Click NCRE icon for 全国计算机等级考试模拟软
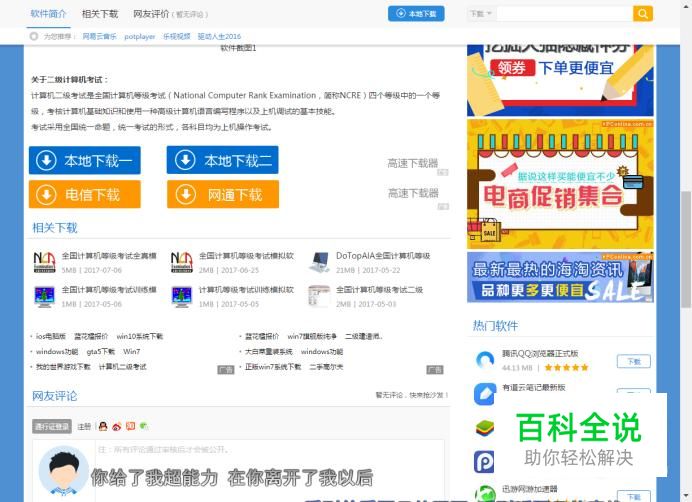This screenshot has width=692, height=502. (182, 262)
